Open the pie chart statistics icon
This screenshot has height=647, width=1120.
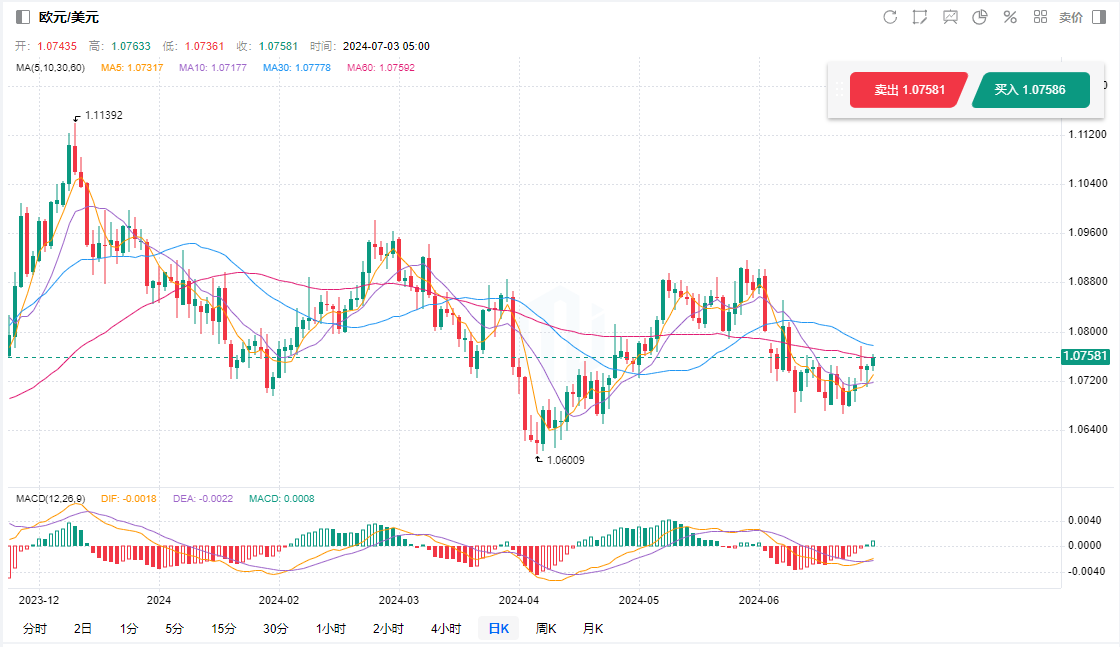pyautogui.click(x=980, y=17)
